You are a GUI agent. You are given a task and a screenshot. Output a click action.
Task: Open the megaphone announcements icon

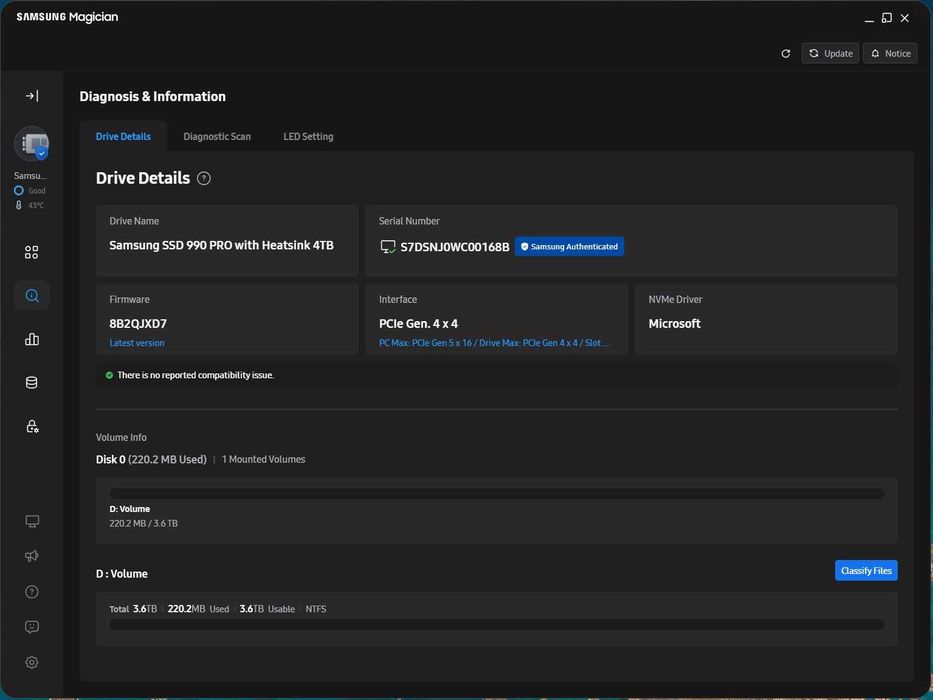[32, 556]
